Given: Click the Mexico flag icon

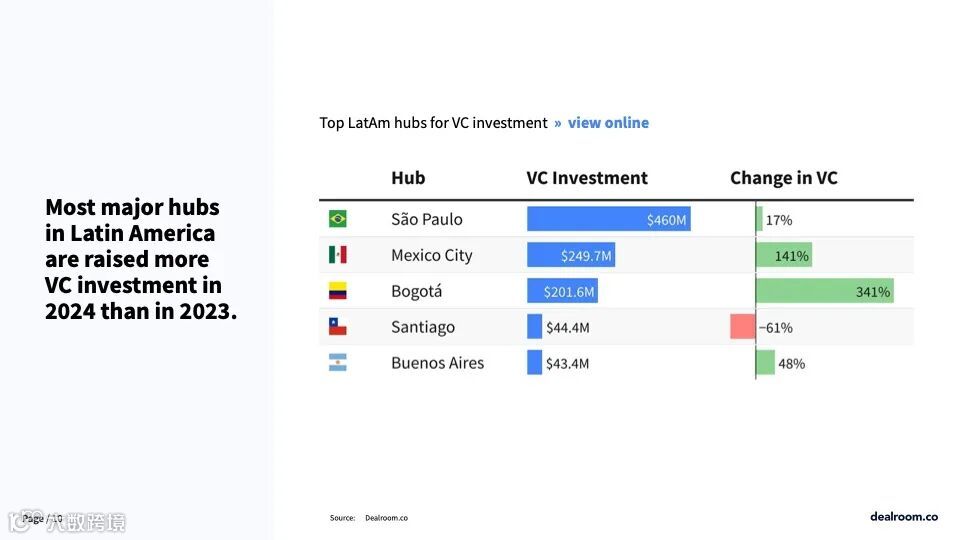Looking at the screenshot, I should point(337,255).
